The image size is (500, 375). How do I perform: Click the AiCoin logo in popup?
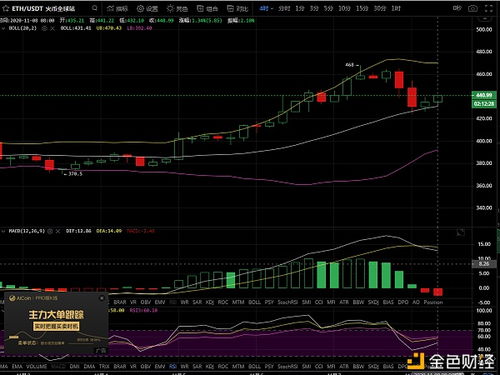tap(21, 298)
